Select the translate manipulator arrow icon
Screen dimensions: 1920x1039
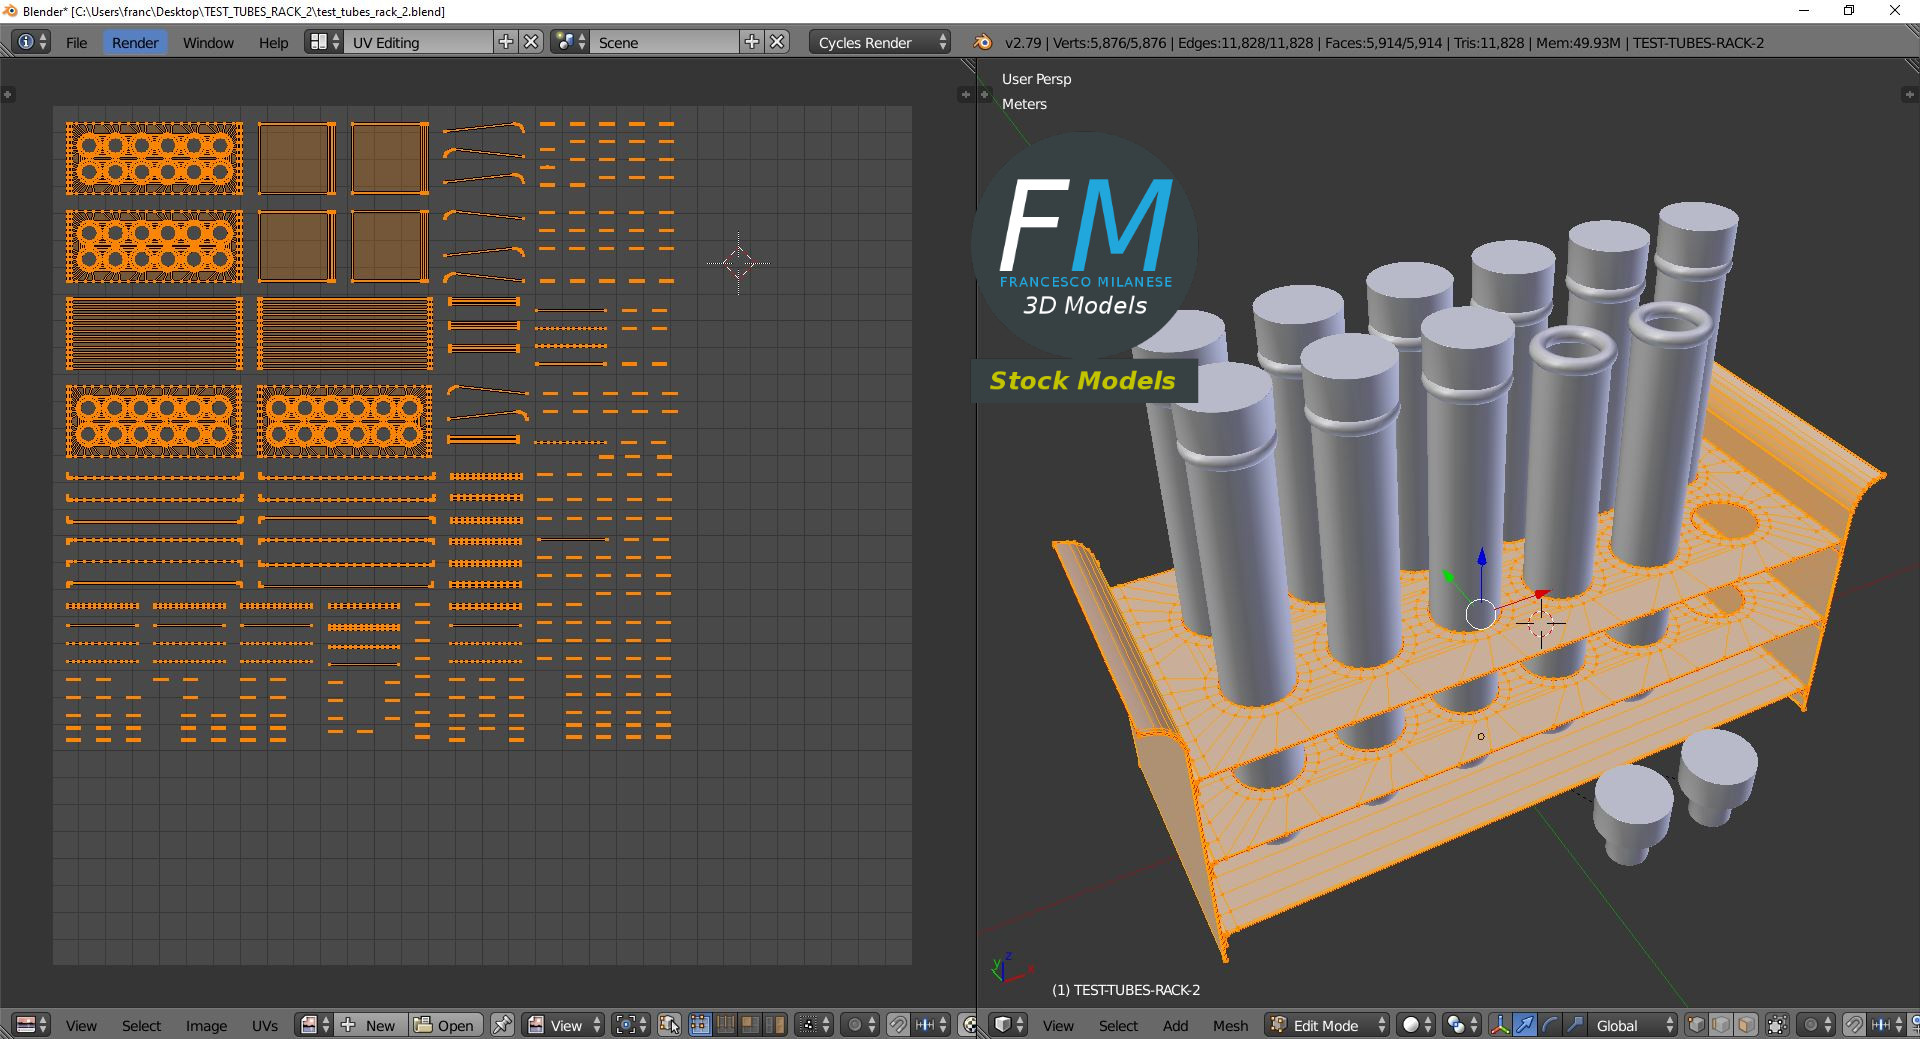click(1525, 1025)
